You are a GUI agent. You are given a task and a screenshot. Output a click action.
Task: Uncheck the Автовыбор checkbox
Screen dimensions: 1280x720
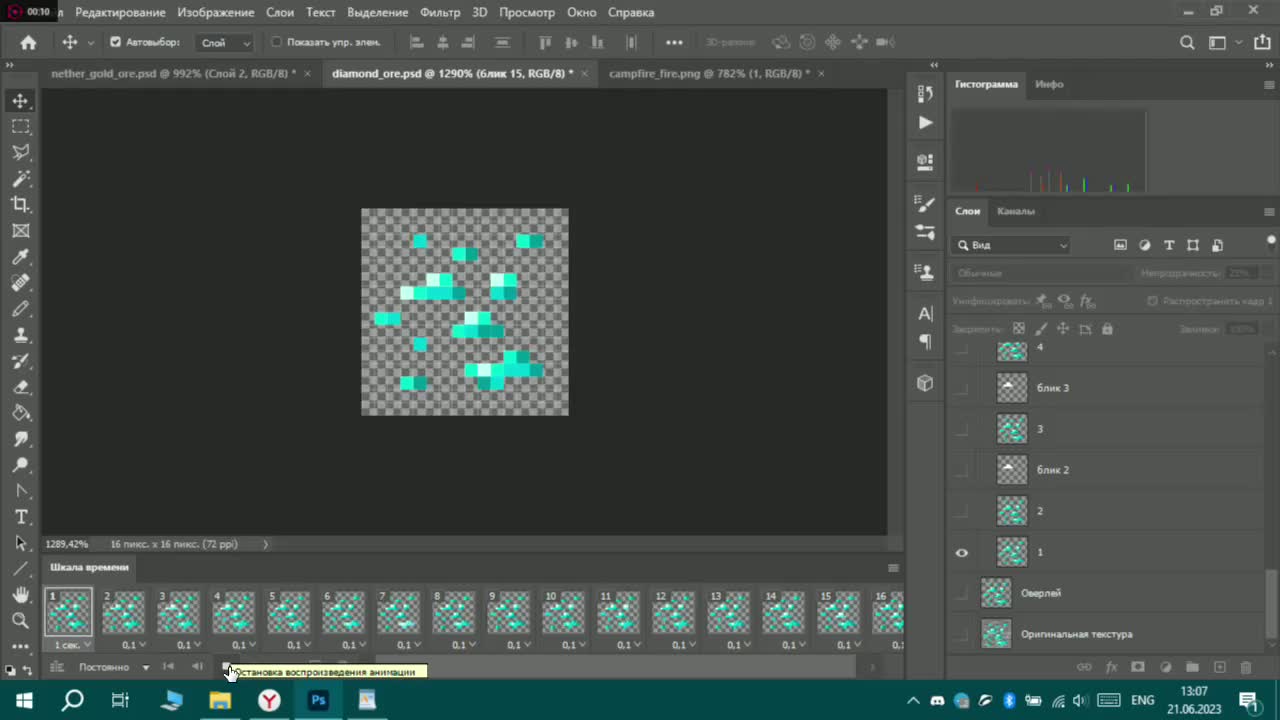click(115, 43)
